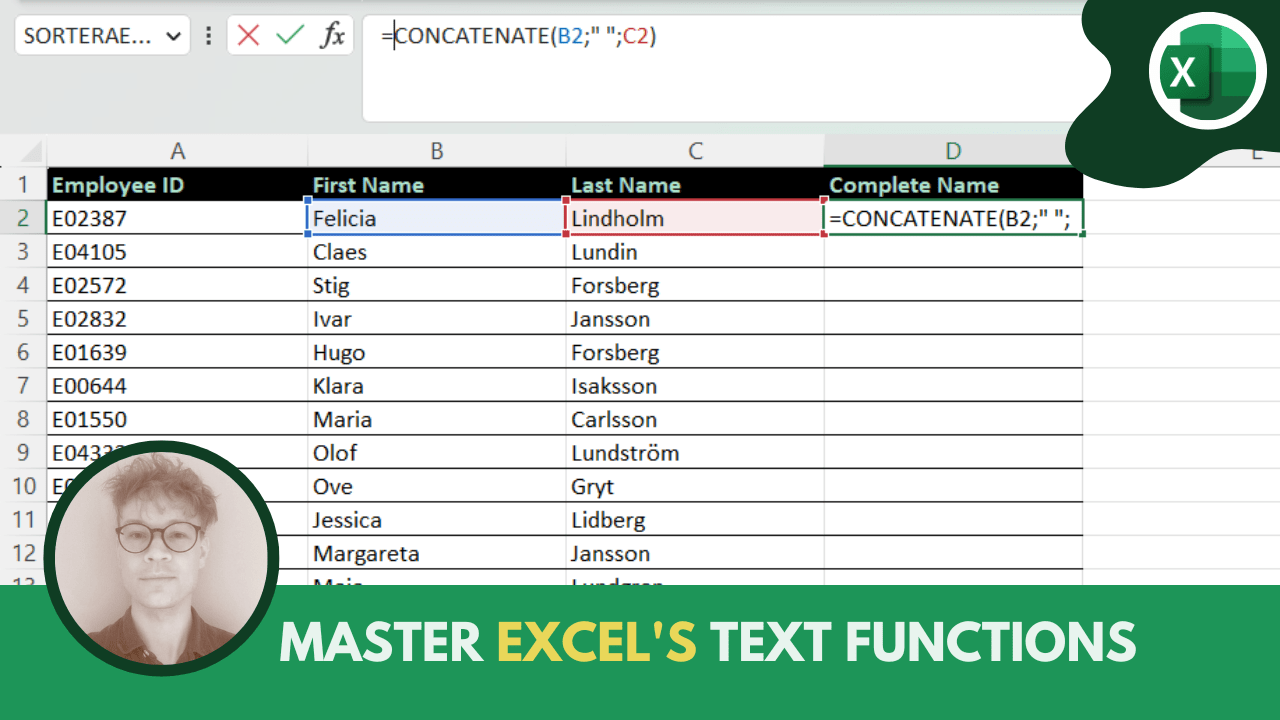
Task: Select the cell with Employee ID E04105
Action: click(177, 252)
